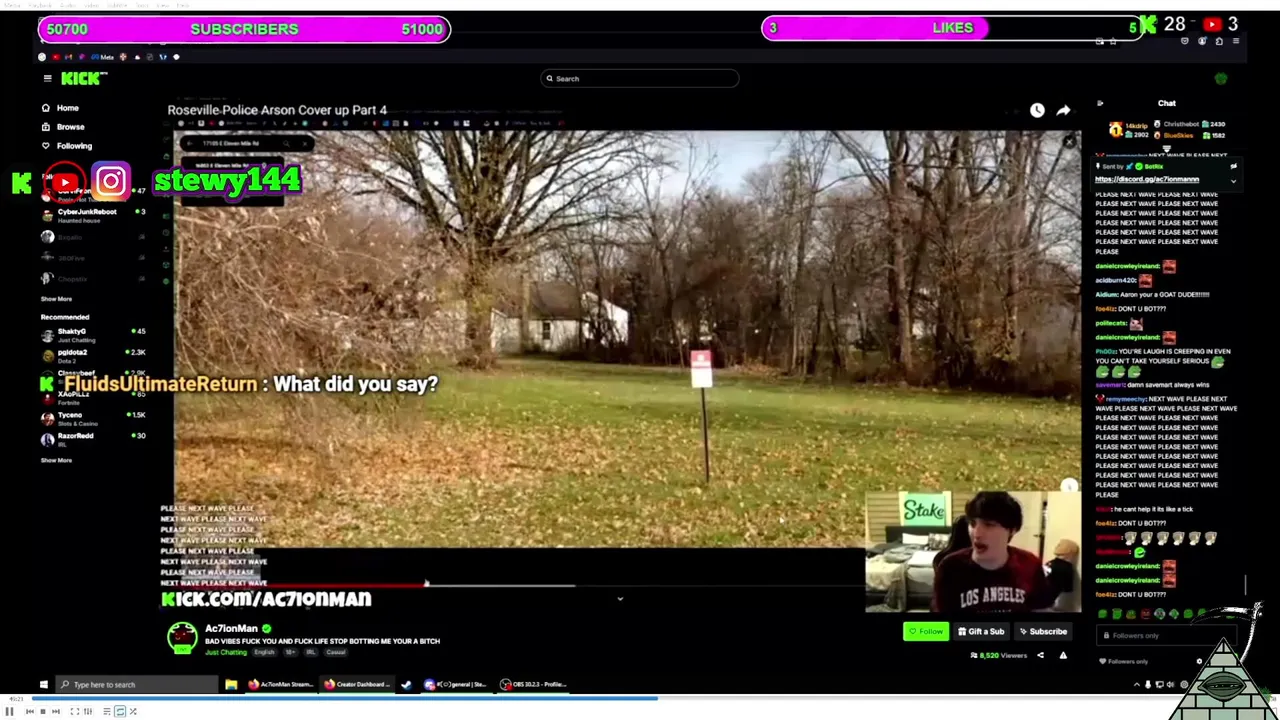Toggle loop repeat mode
The height and width of the screenshot is (720, 1280).
pos(120,711)
